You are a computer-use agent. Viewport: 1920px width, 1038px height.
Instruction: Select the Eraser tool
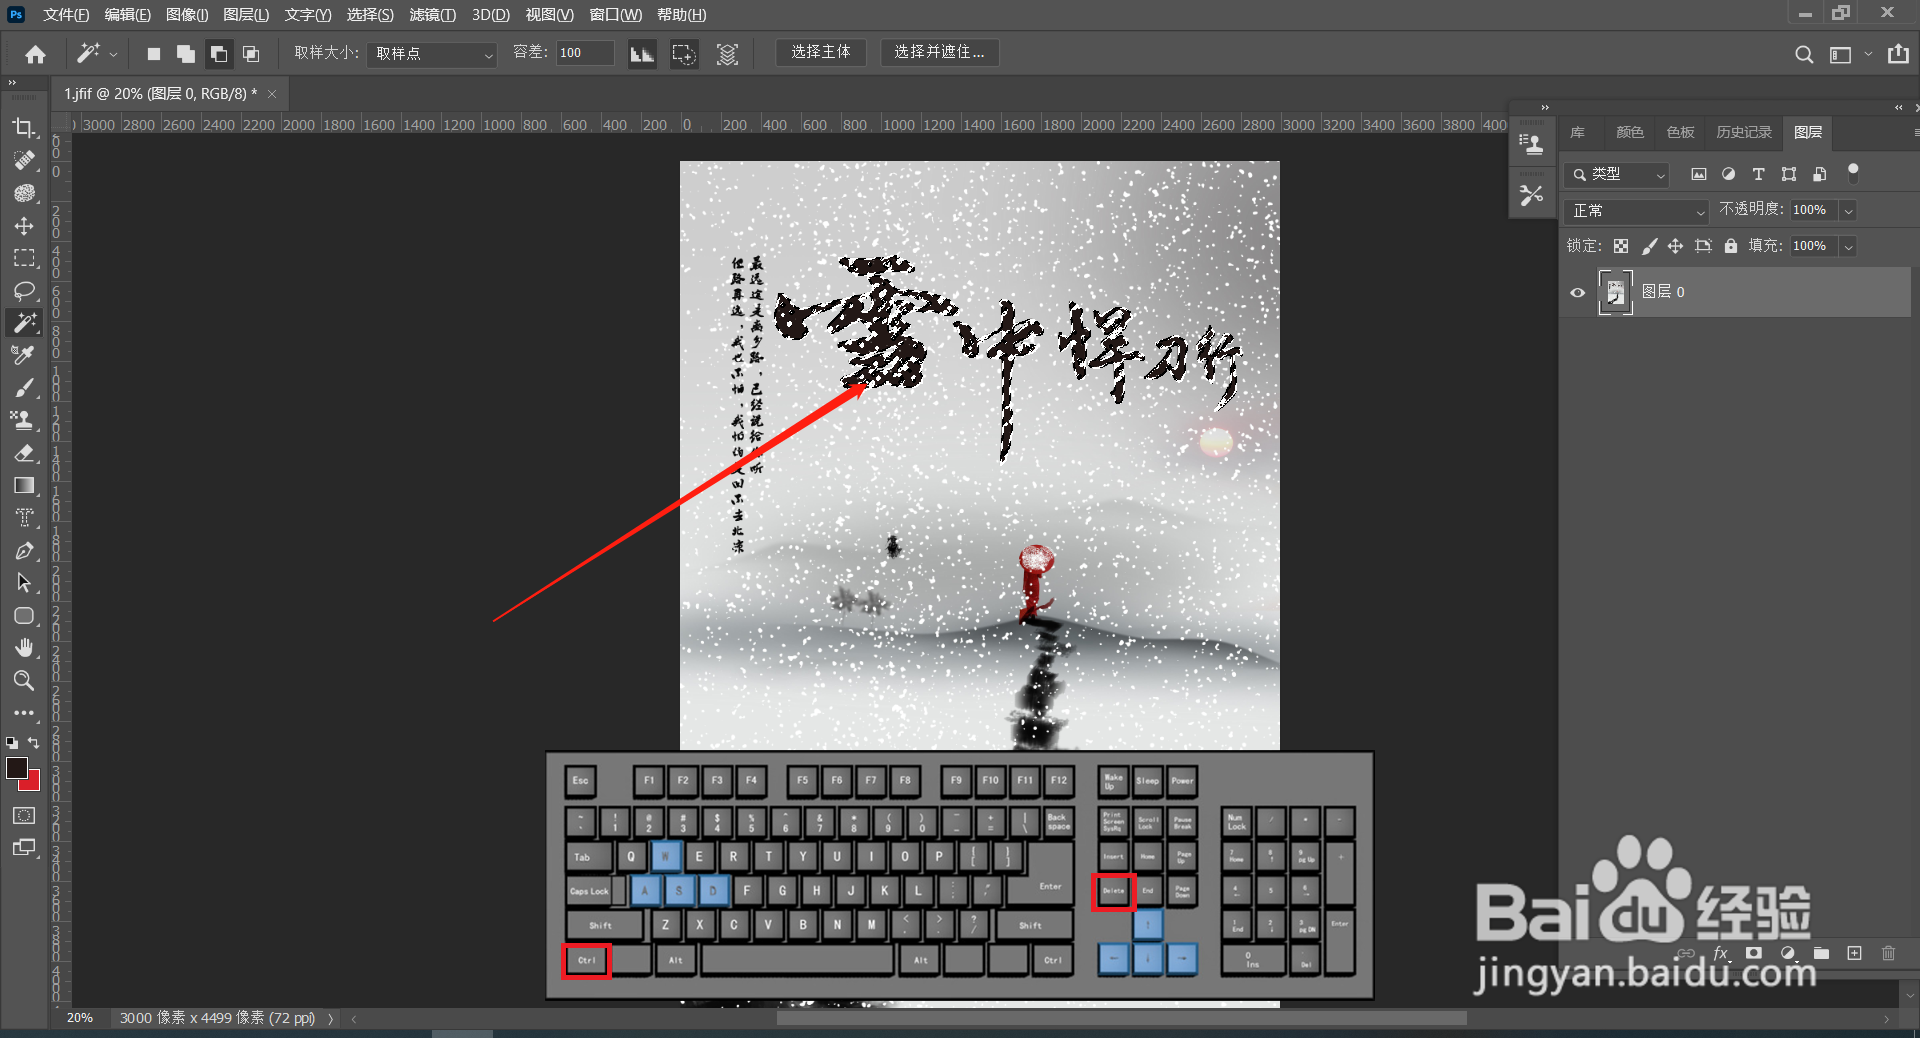25,453
